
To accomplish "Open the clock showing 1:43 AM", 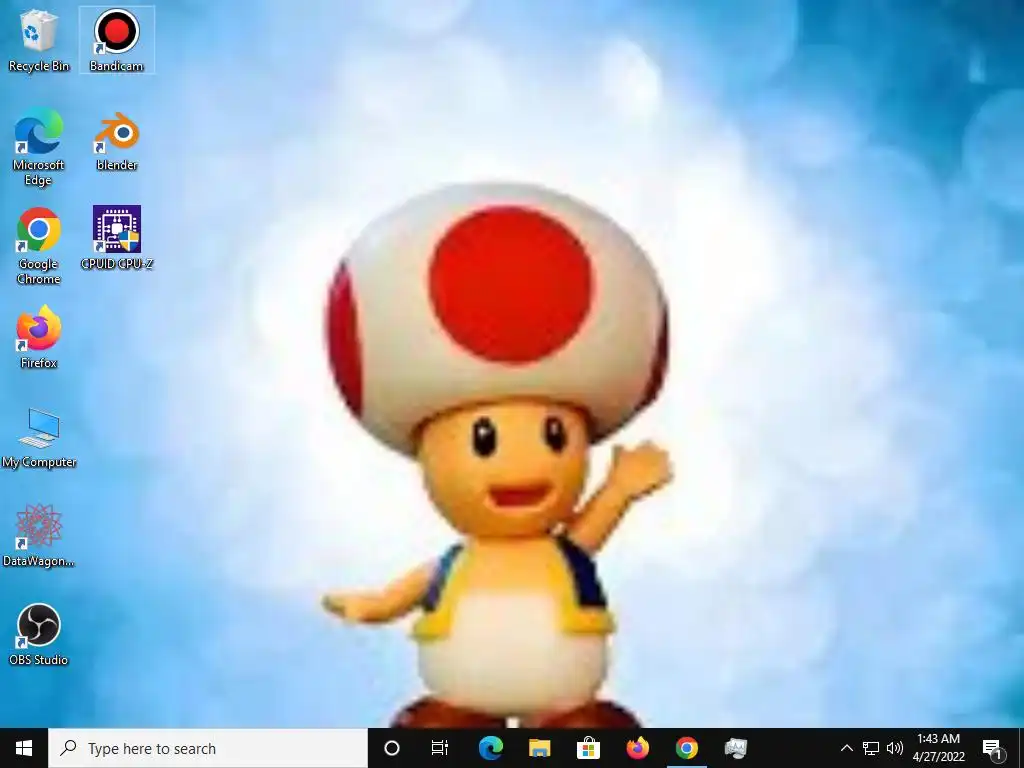I will (938, 748).
